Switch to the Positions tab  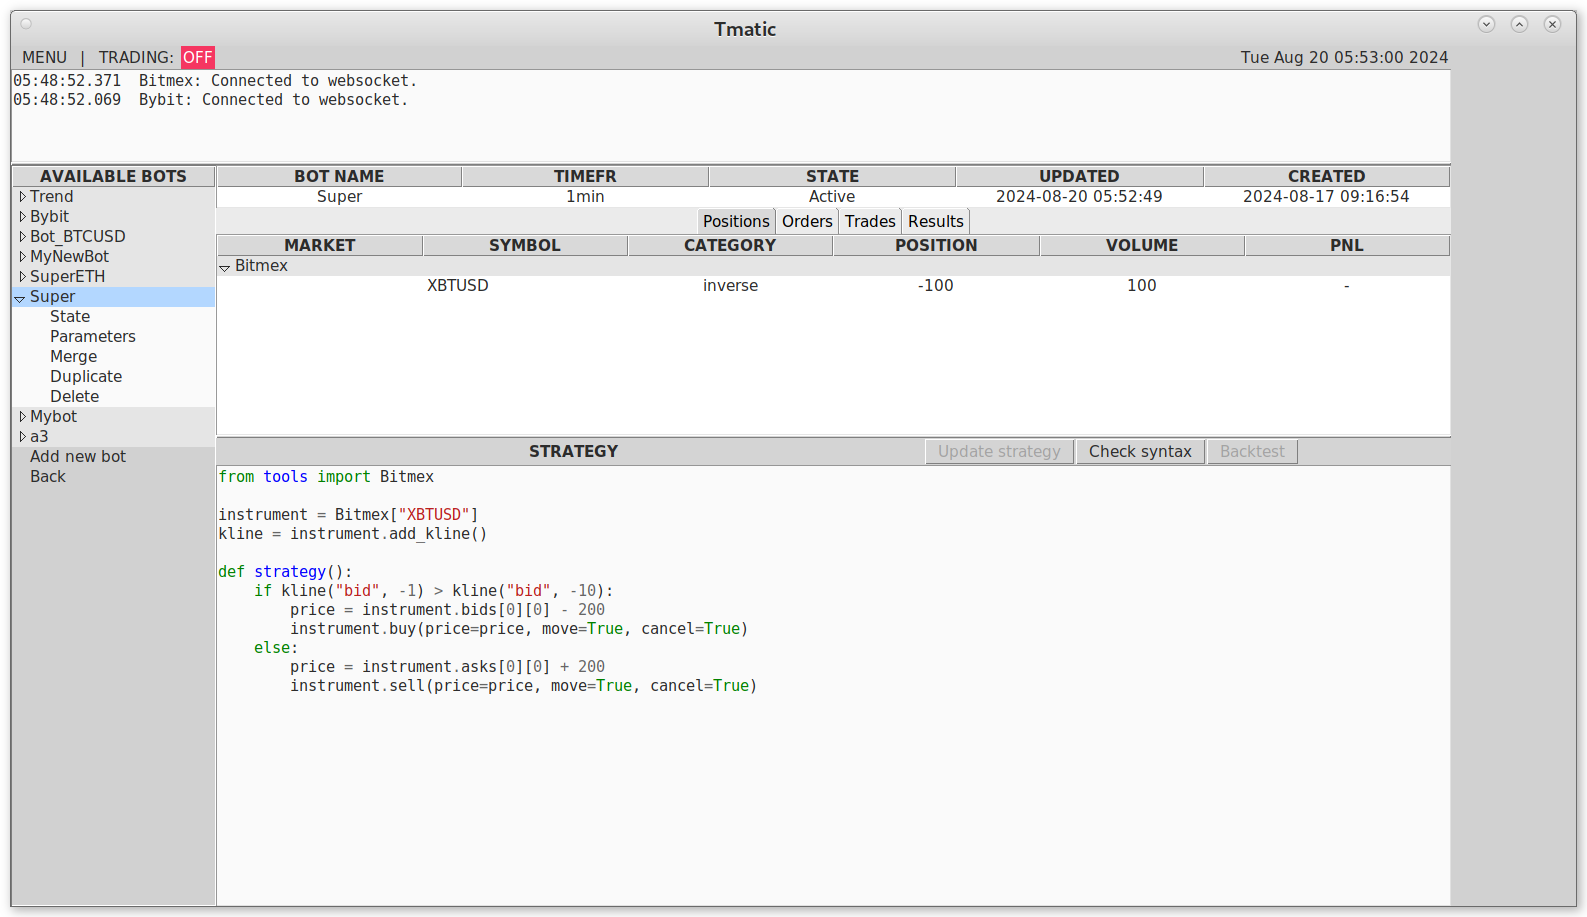(736, 221)
